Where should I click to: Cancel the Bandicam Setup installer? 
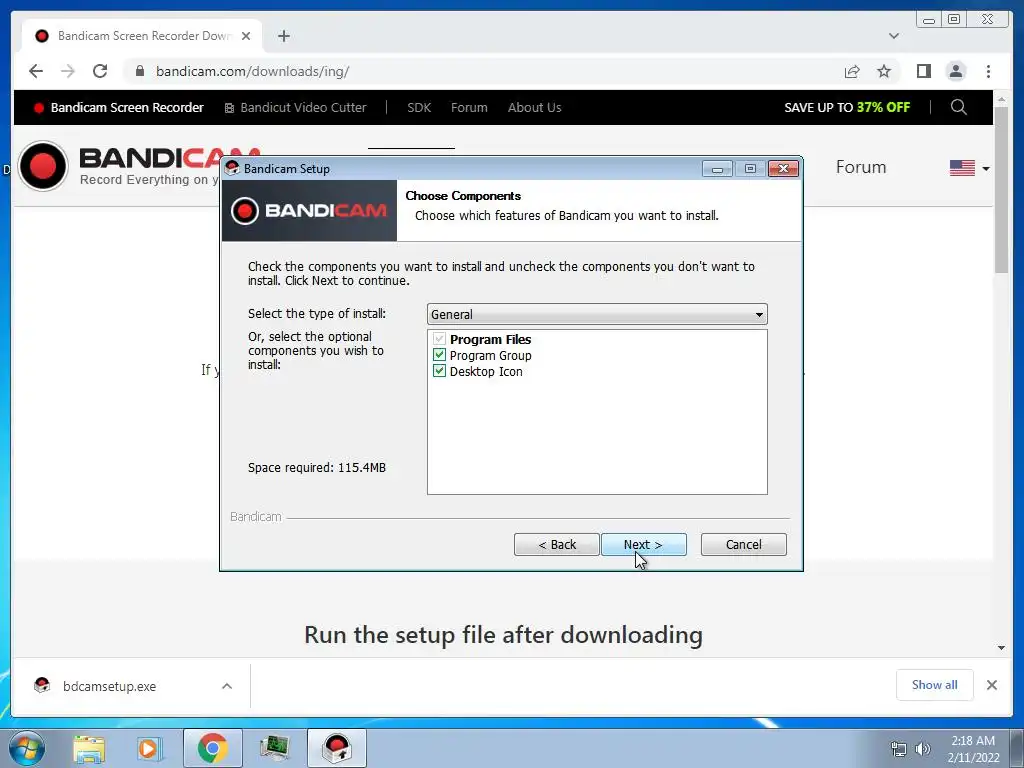743,545
